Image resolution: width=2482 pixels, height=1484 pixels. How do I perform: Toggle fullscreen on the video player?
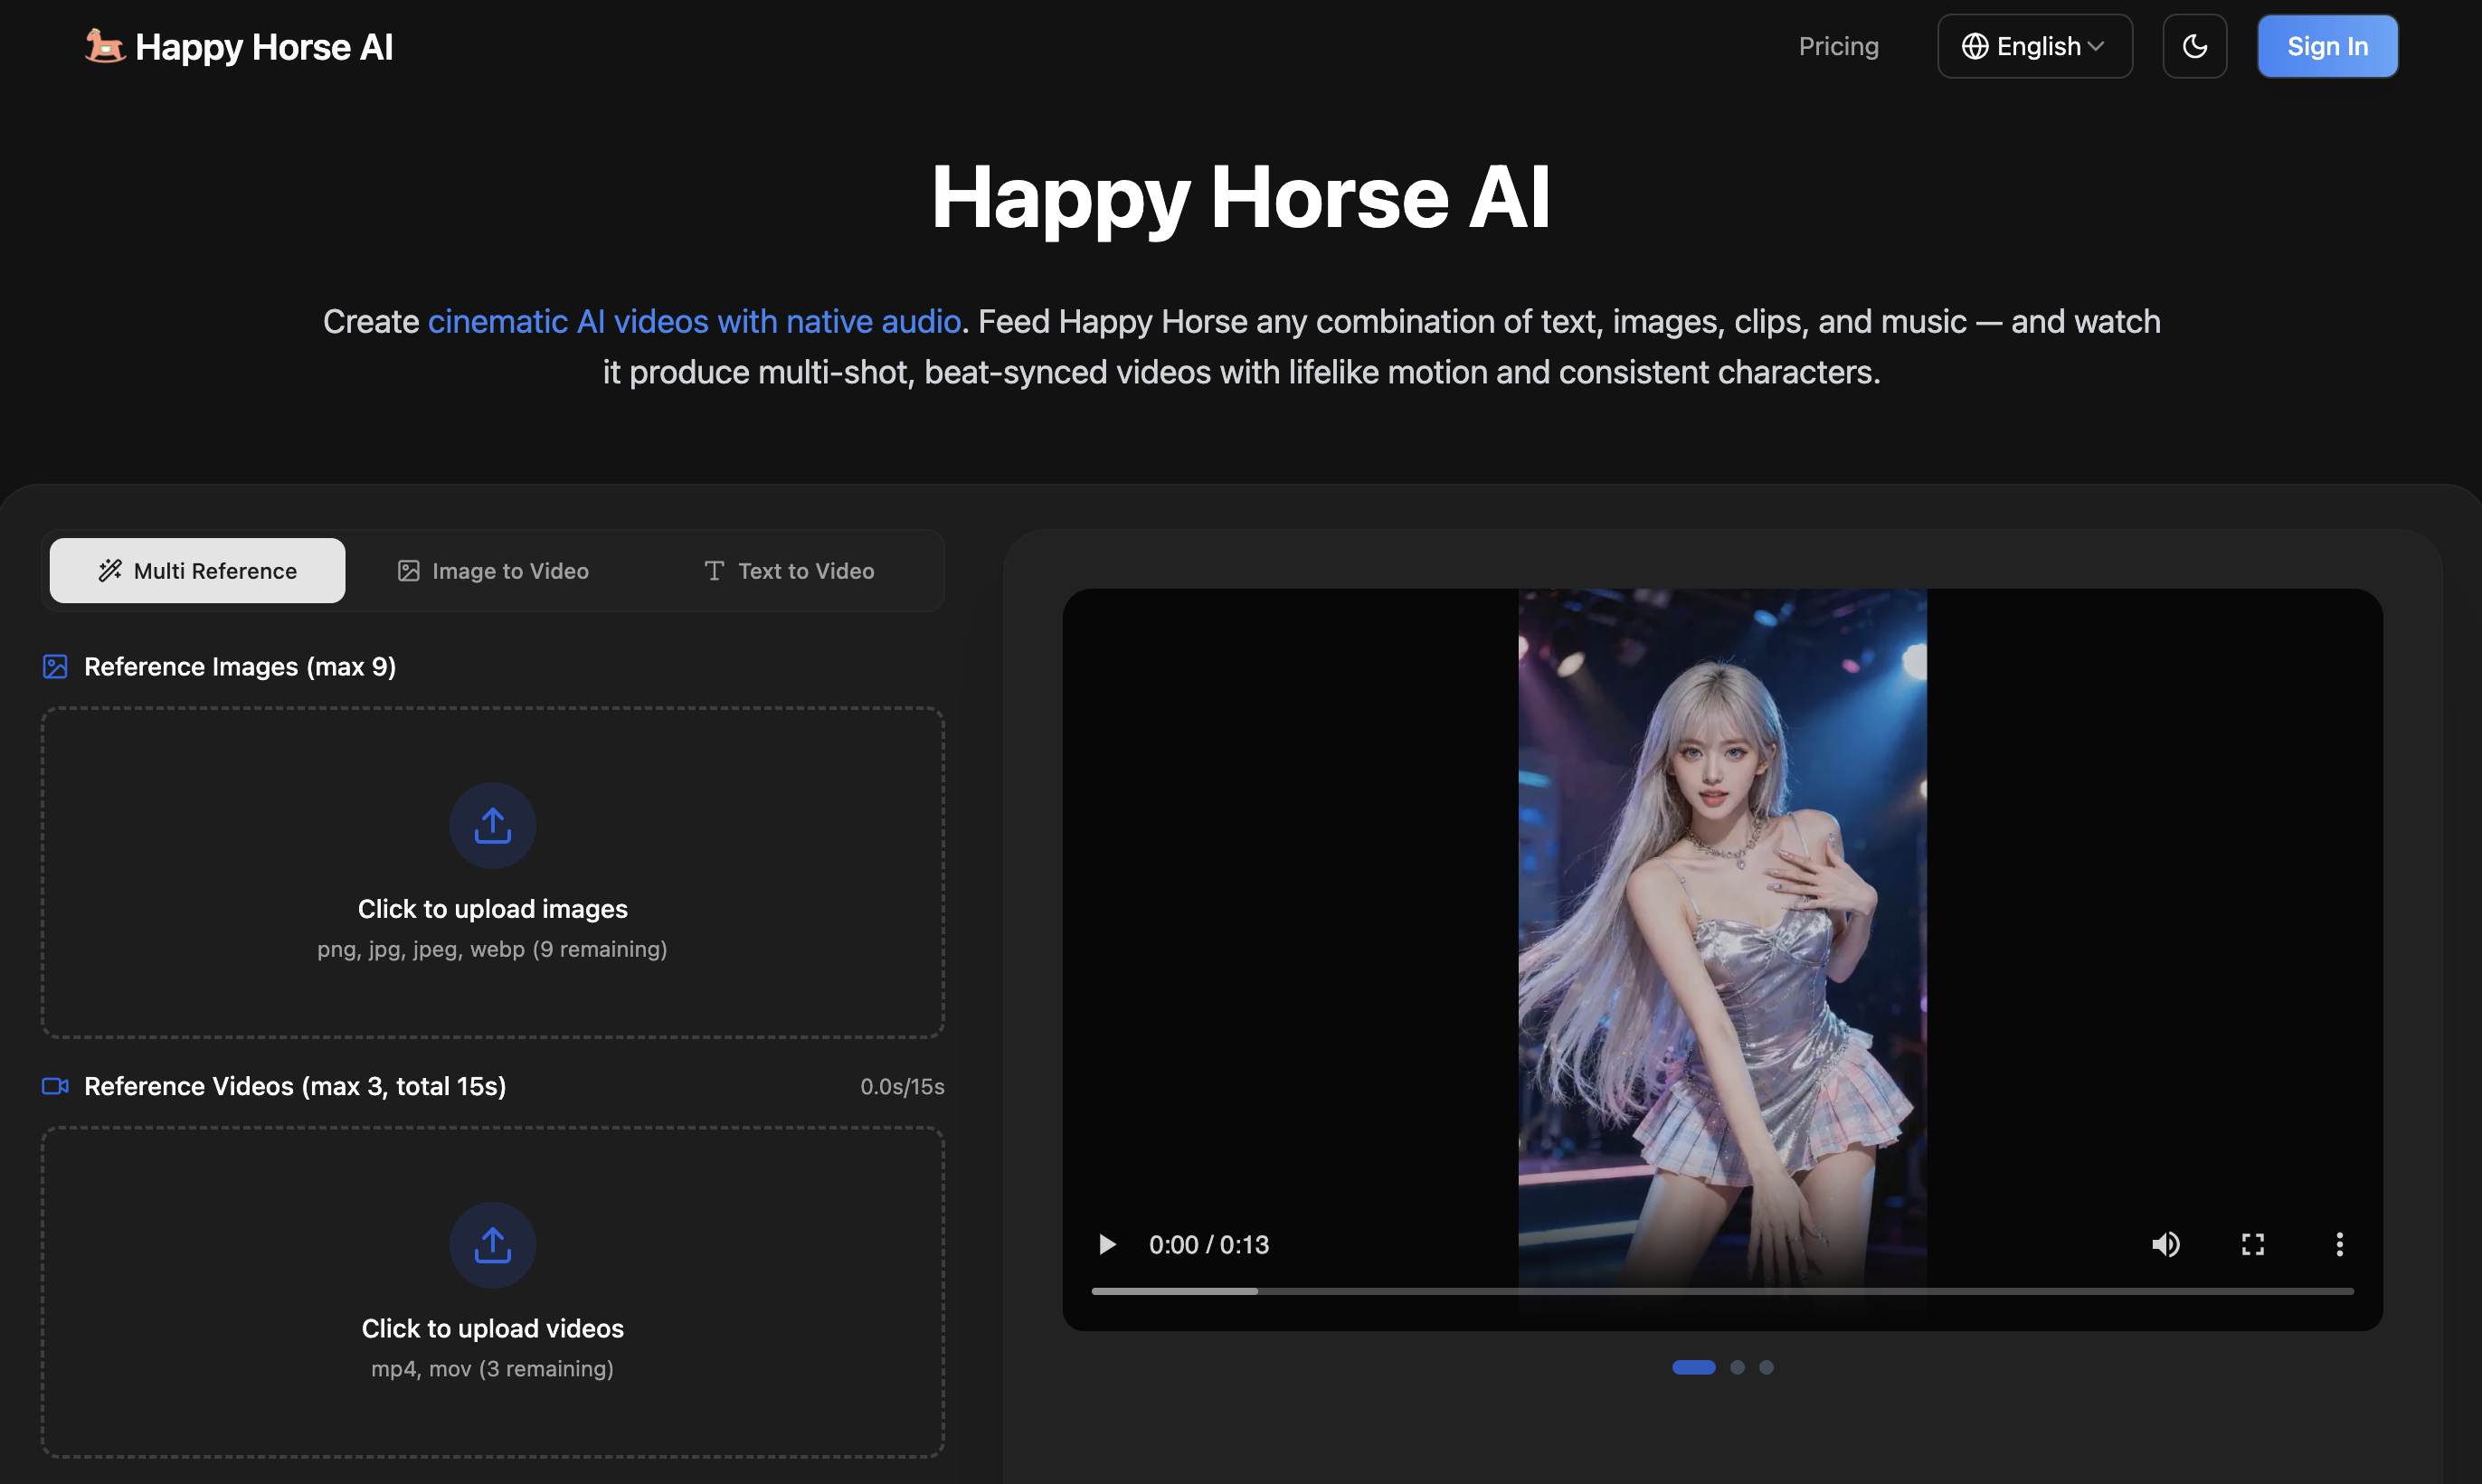2253,1244
